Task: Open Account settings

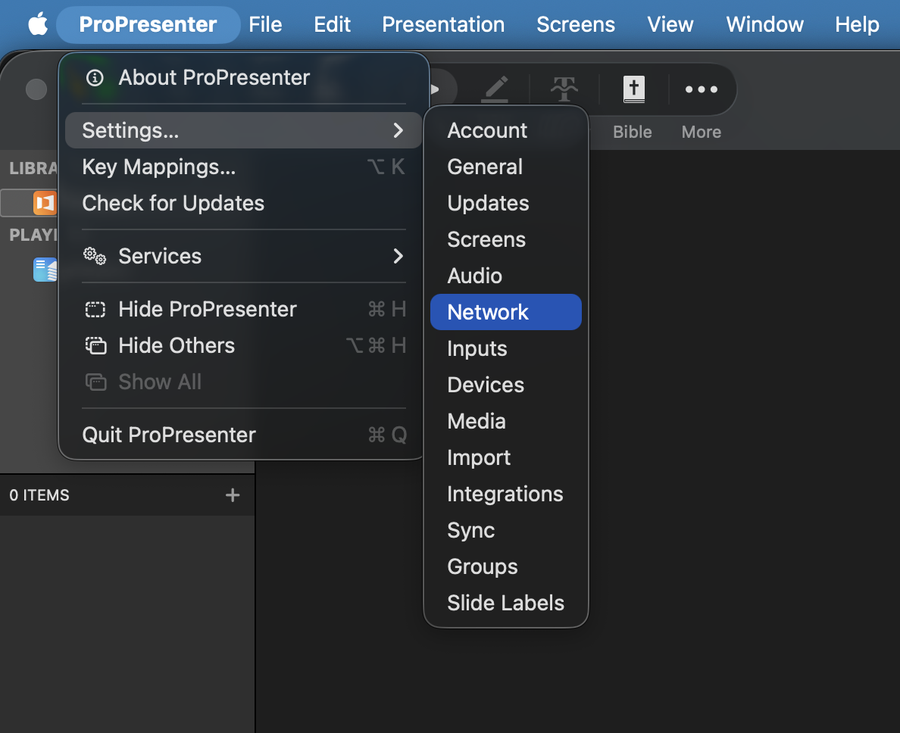Action: pyautogui.click(x=506, y=130)
